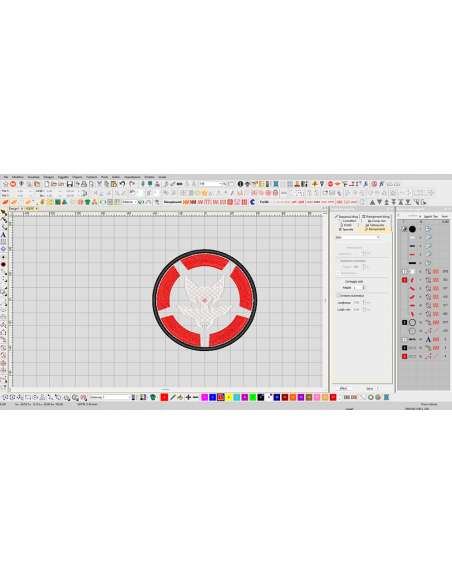Viewport: 452px width, 584px height.
Task: Click the green T-shirt icon
Action: 87,202
